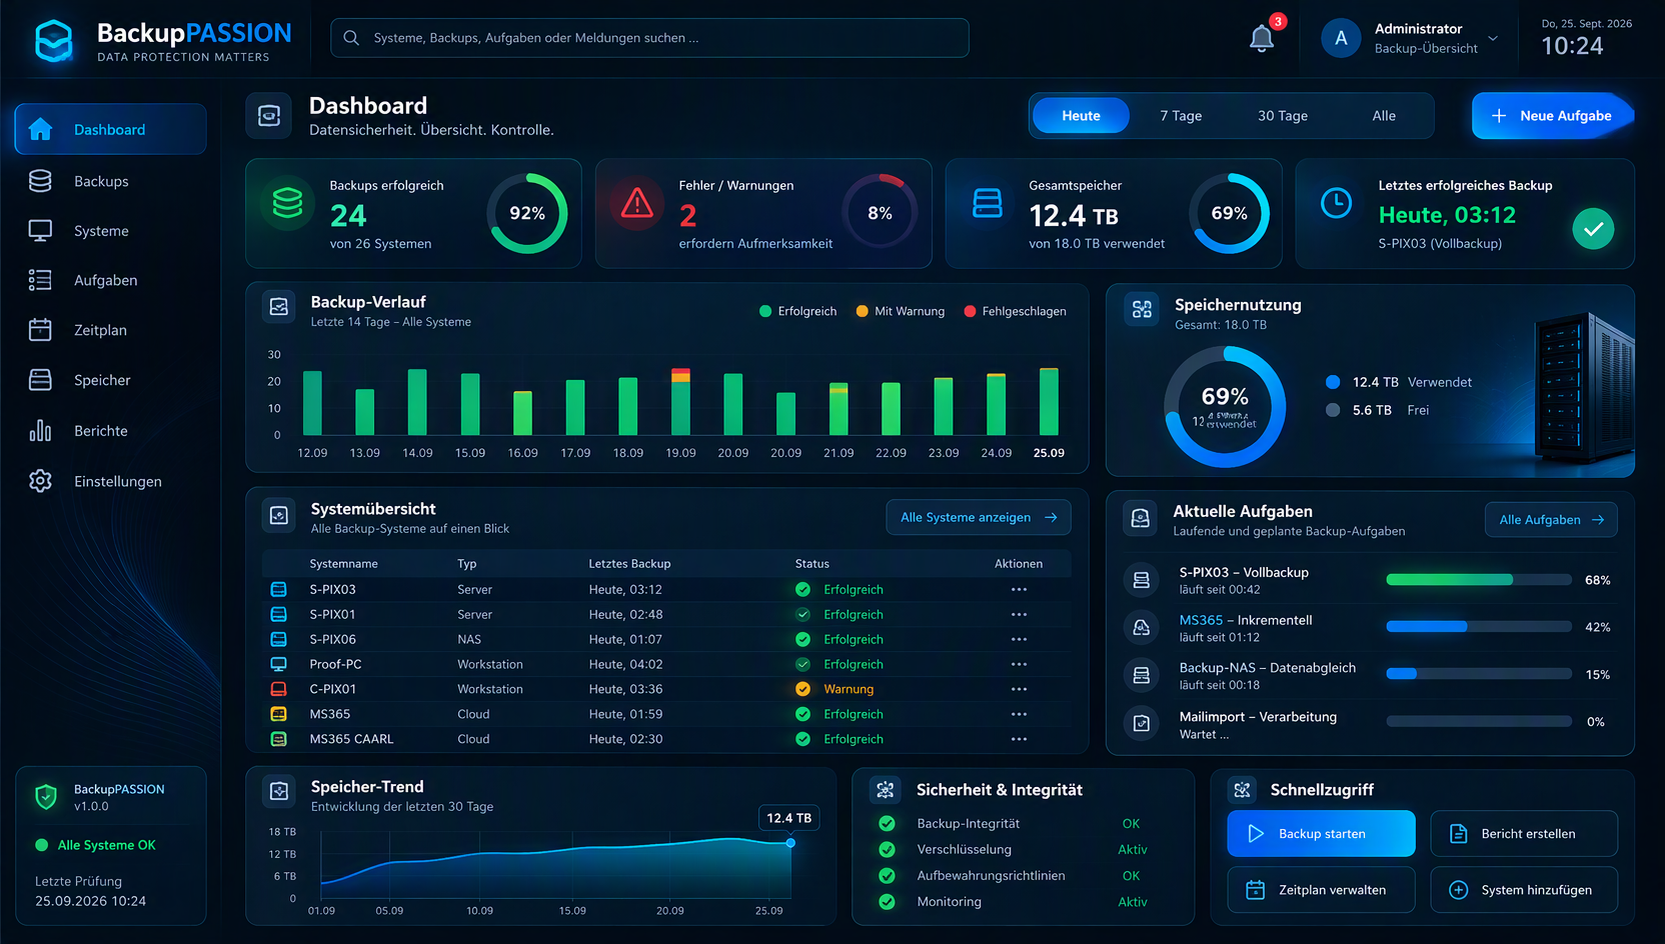1665x944 pixels.
Task: Toggle the Fehlgeschlagen legend entry
Action: pyautogui.click(x=1015, y=311)
